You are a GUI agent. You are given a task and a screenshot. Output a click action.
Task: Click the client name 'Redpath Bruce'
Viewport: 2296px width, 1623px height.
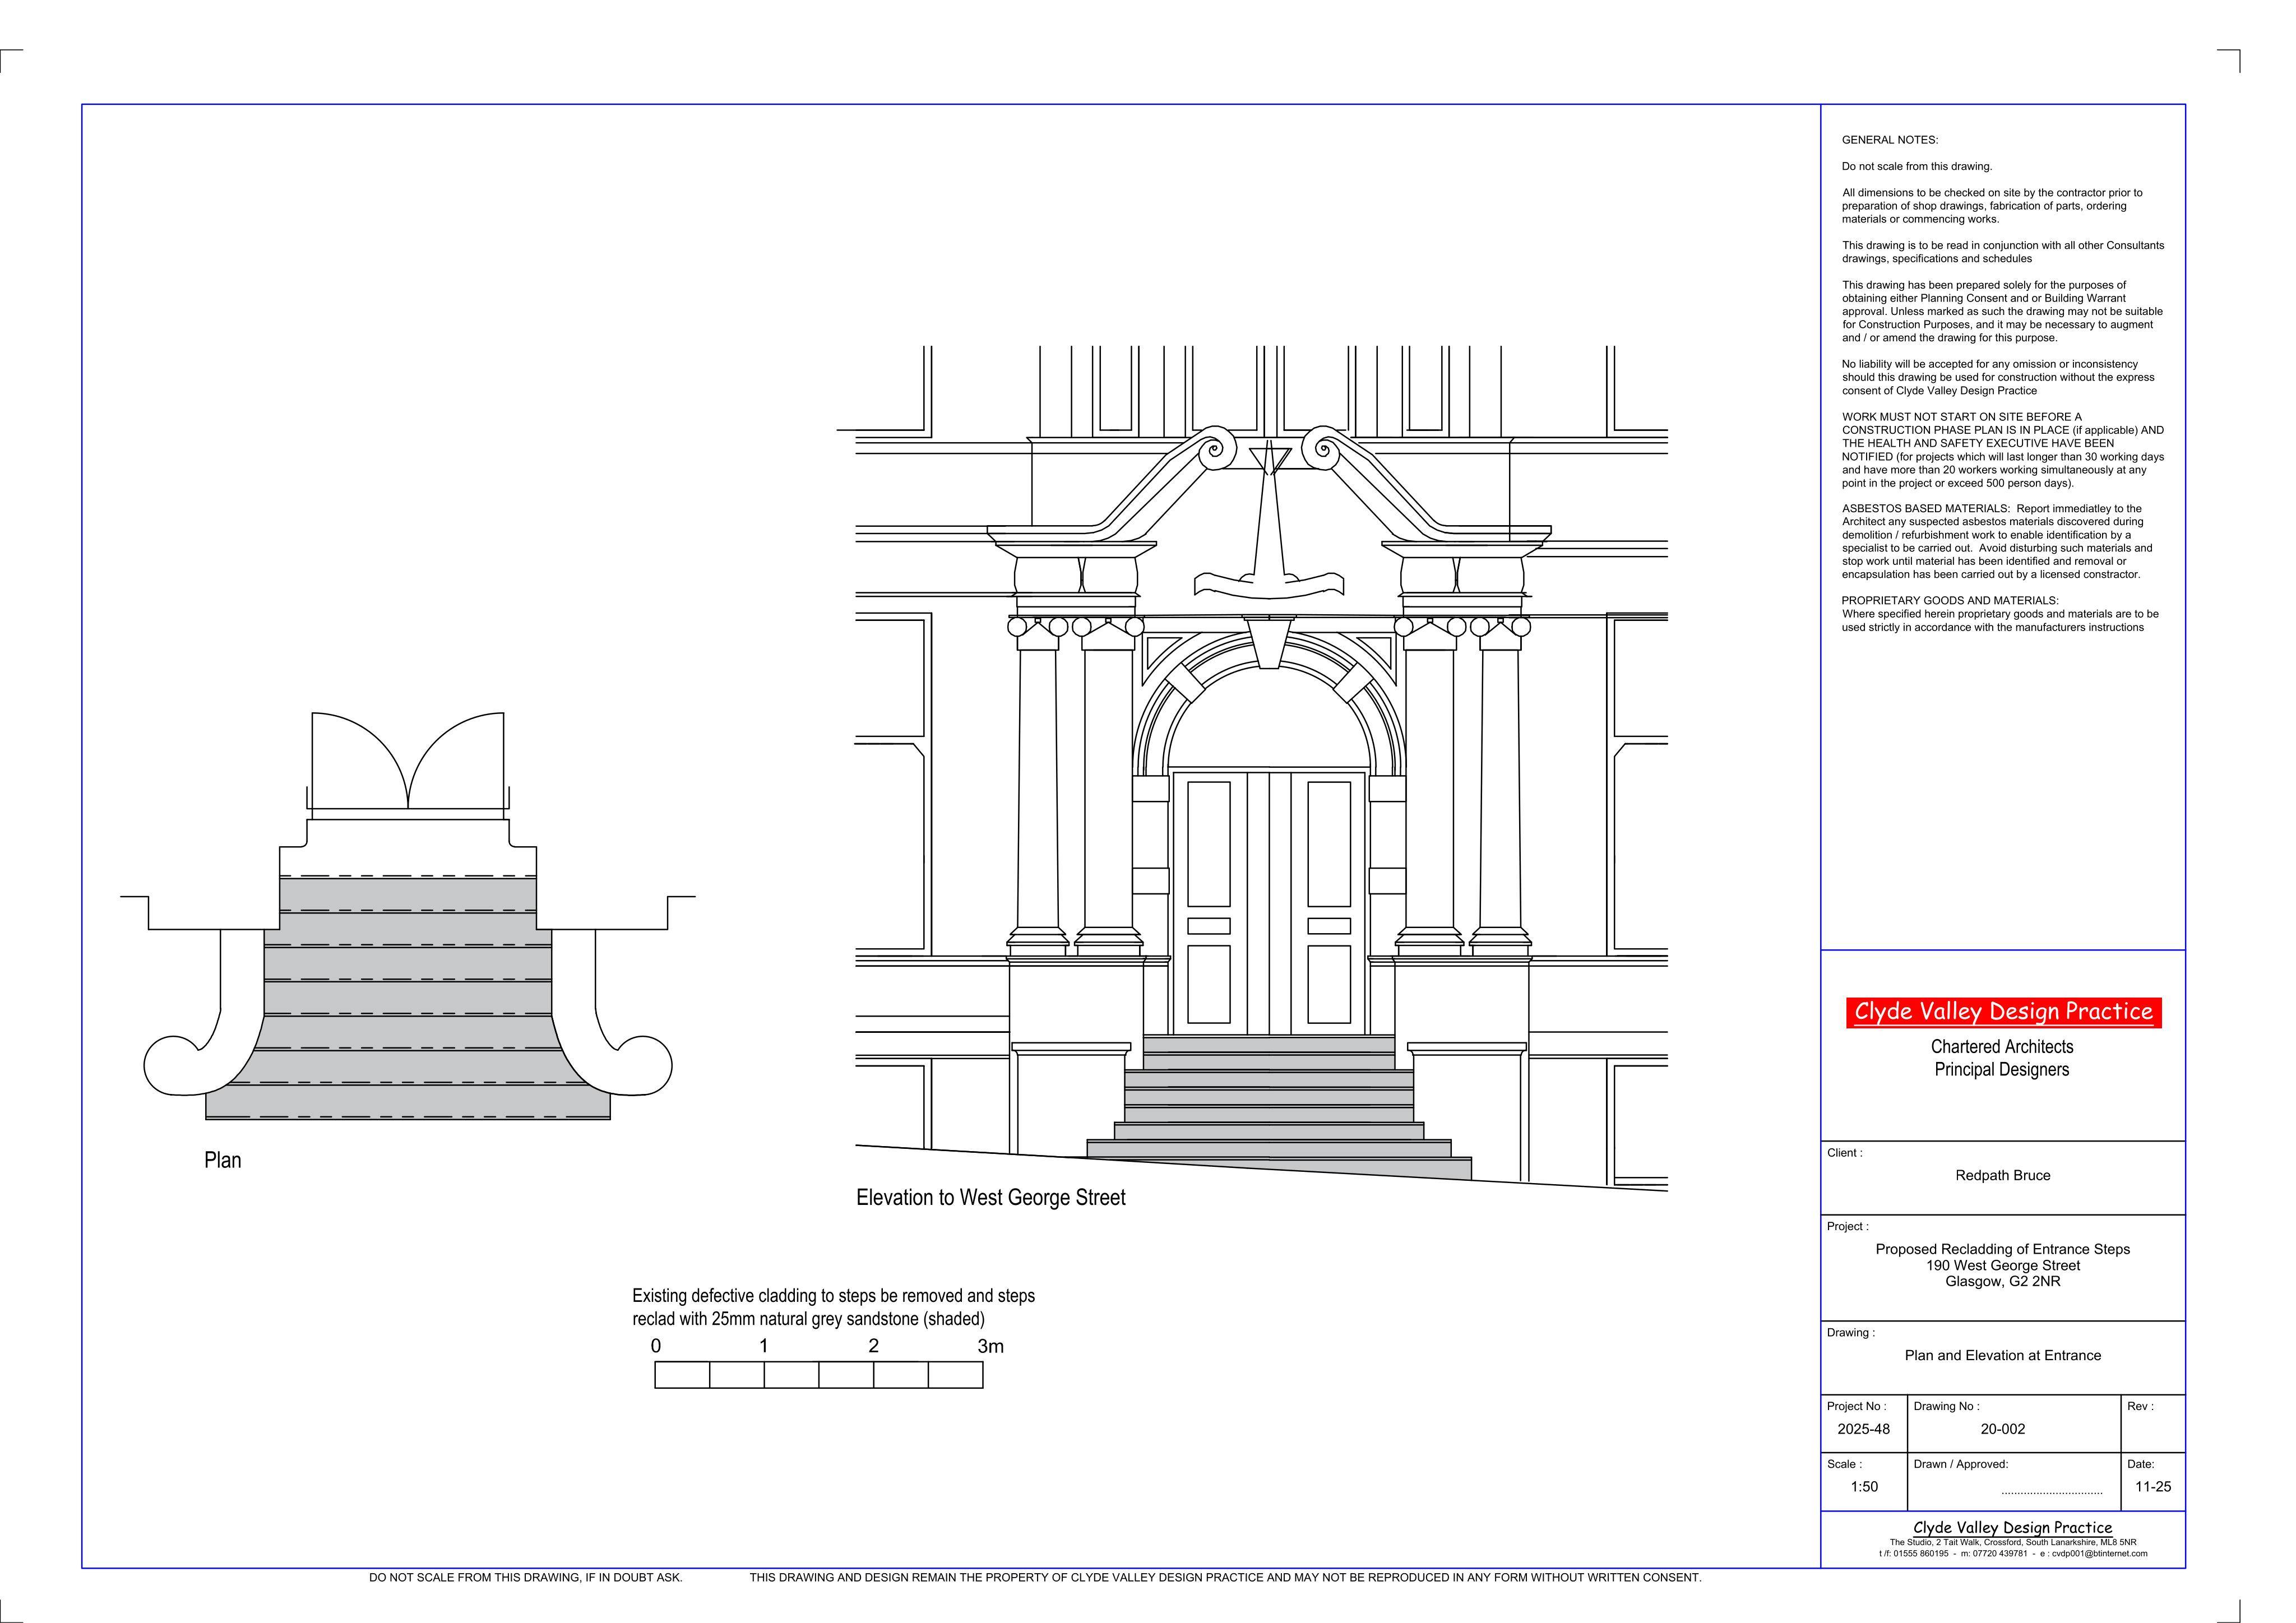point(2003,1175)
